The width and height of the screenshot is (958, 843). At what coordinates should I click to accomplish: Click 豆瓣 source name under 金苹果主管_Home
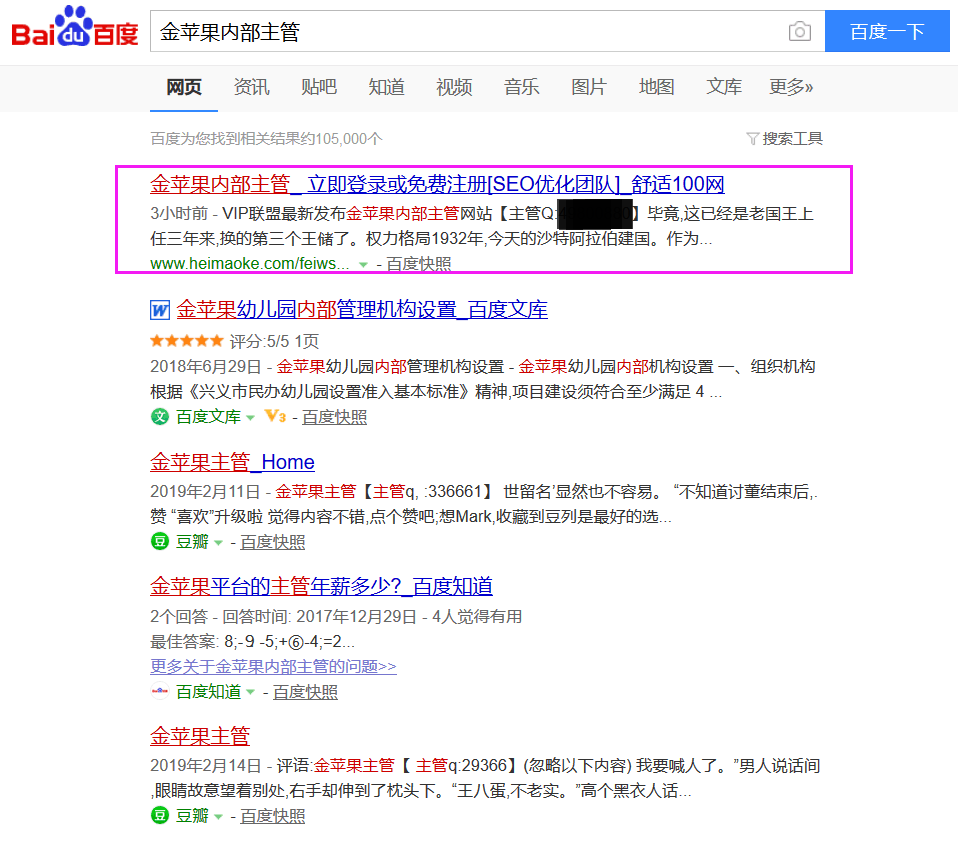click(x=192, y=542)
